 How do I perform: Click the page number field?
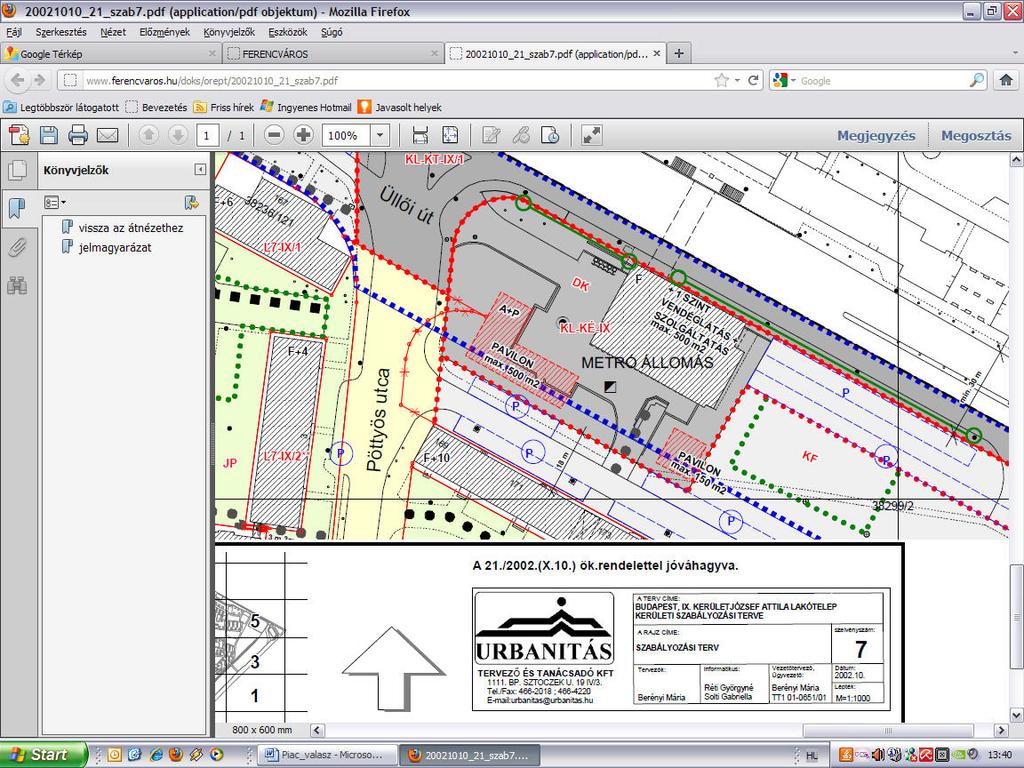click(x=208, y=135)
